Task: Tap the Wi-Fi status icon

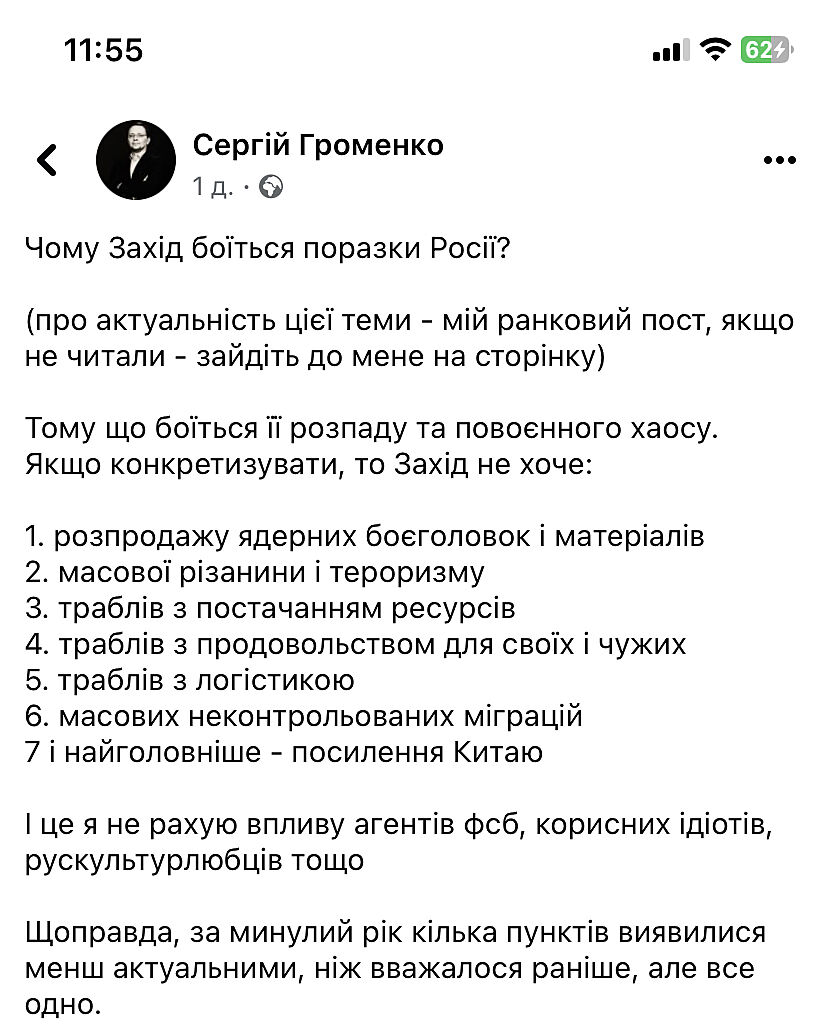Action: (714, 50)
